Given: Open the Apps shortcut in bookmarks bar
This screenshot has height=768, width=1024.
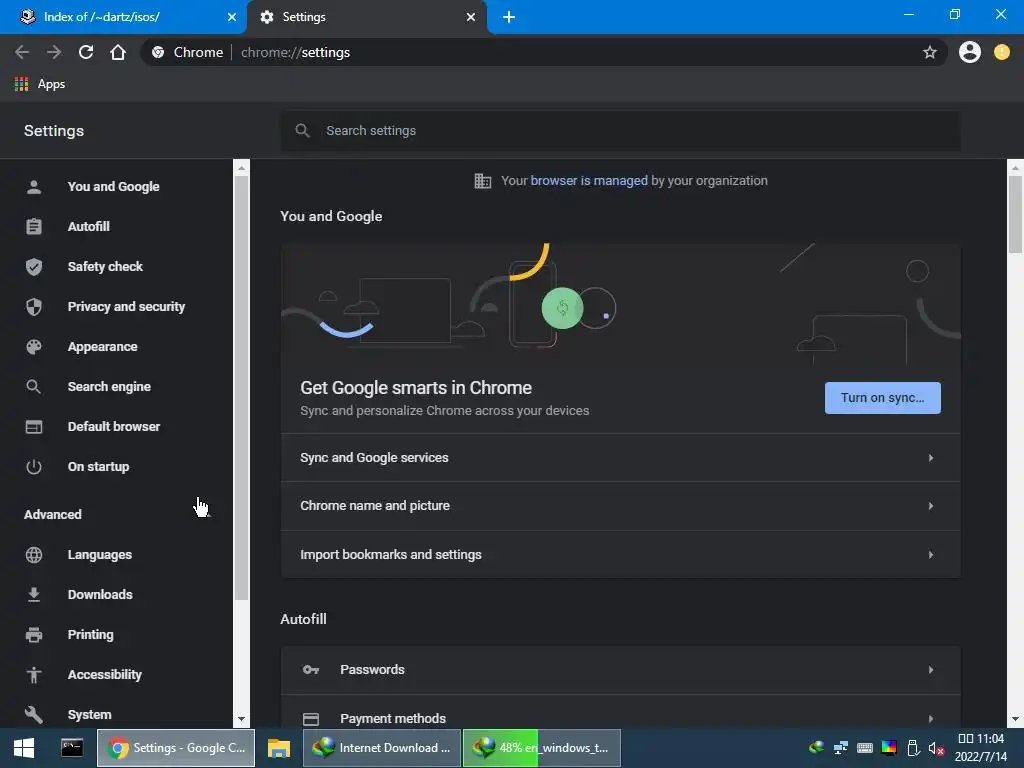Looking at the screenshot, I should pos(40,84).
